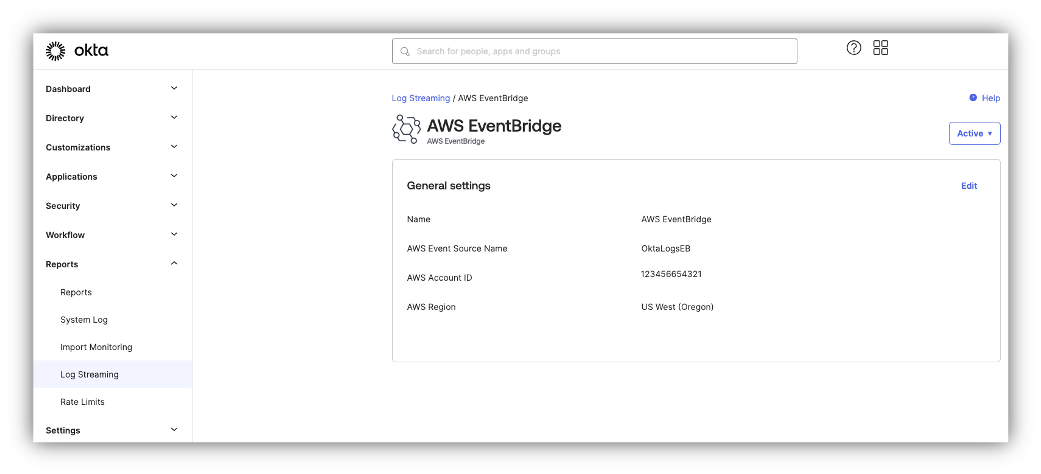Open the help question mark icon

(x=853, y=48)
